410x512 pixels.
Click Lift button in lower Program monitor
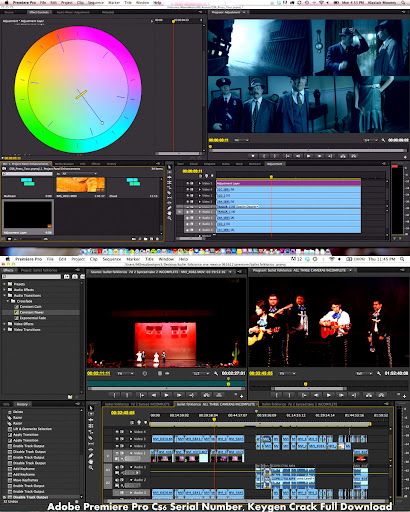(369, 395)
